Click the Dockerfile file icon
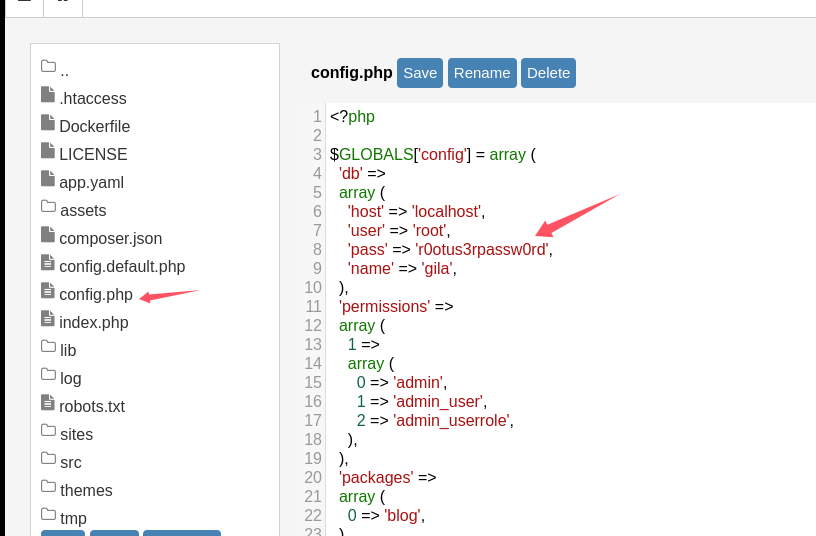 48,123
